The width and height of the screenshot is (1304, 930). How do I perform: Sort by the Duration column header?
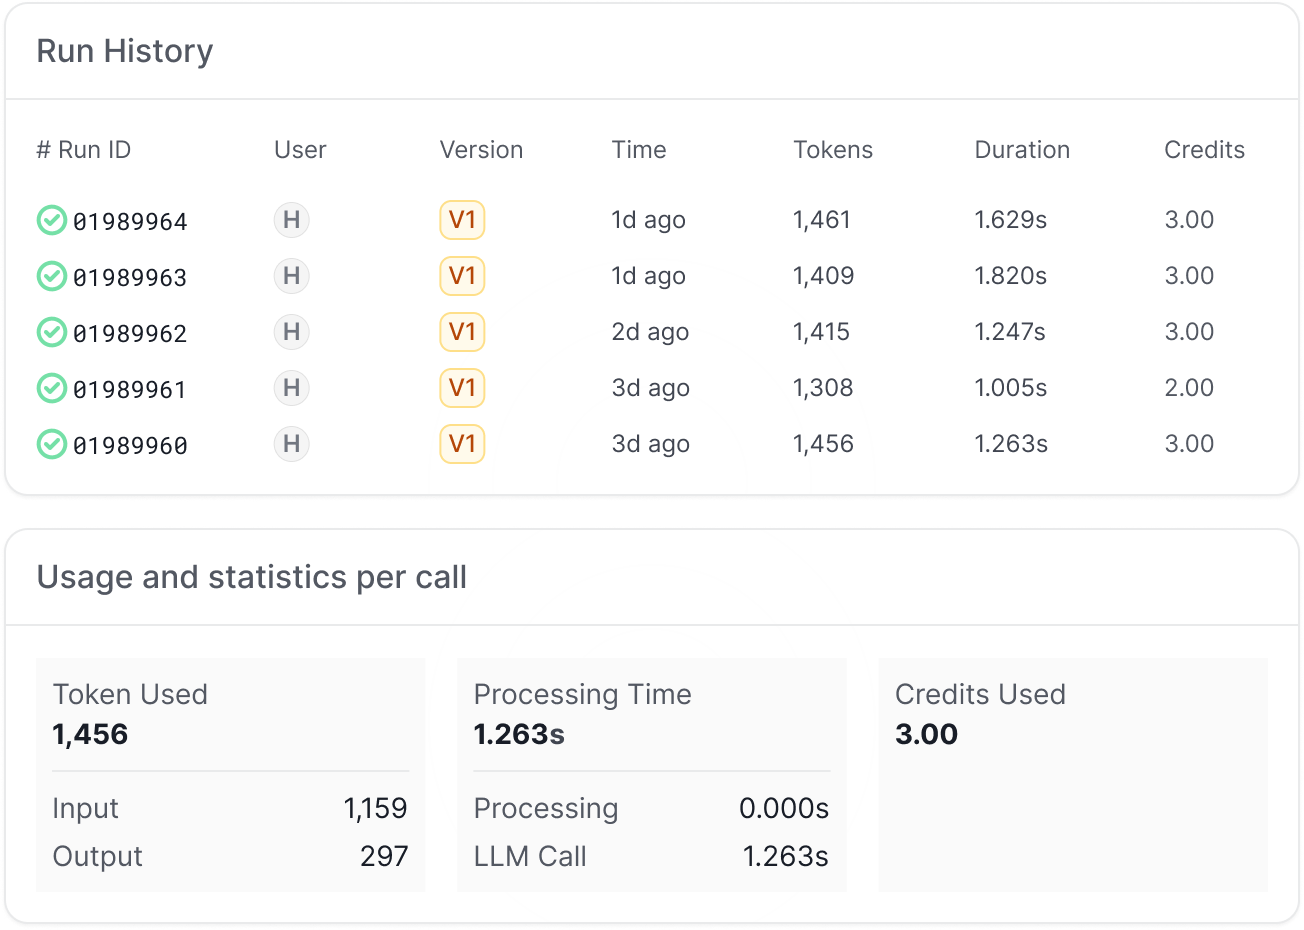click(1021, 150)
